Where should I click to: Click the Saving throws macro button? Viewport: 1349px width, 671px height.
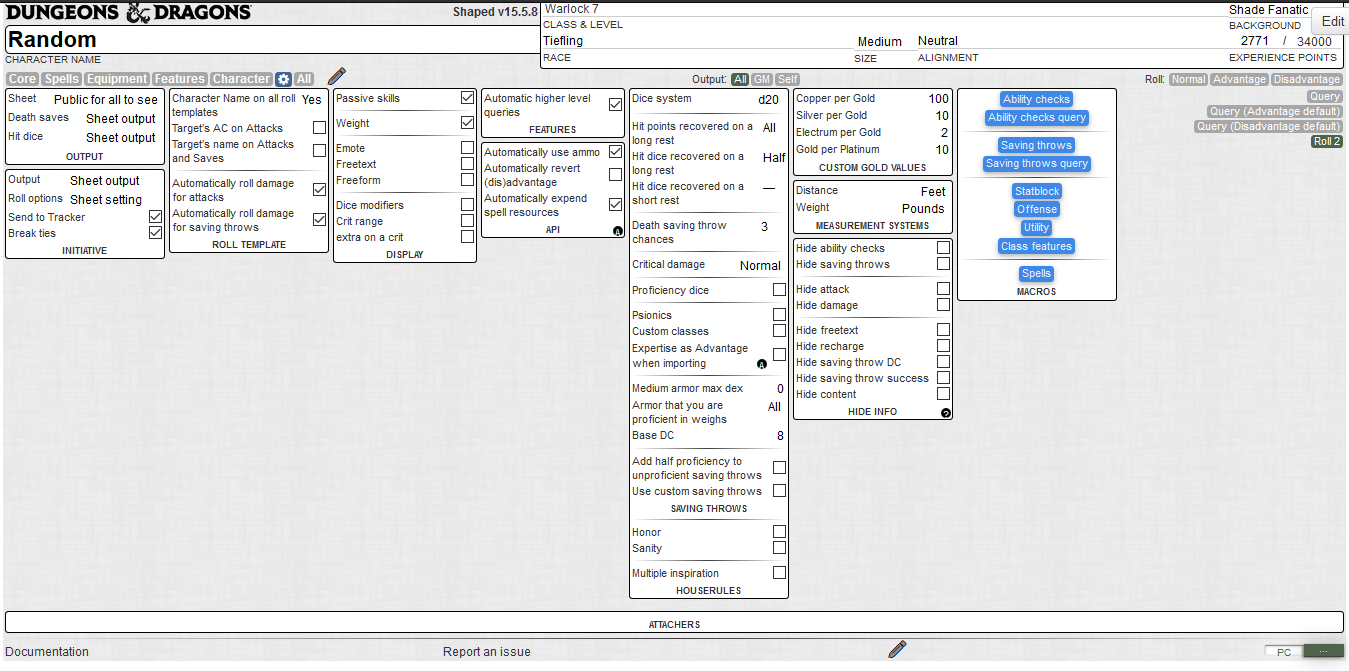pos(1037,145)
